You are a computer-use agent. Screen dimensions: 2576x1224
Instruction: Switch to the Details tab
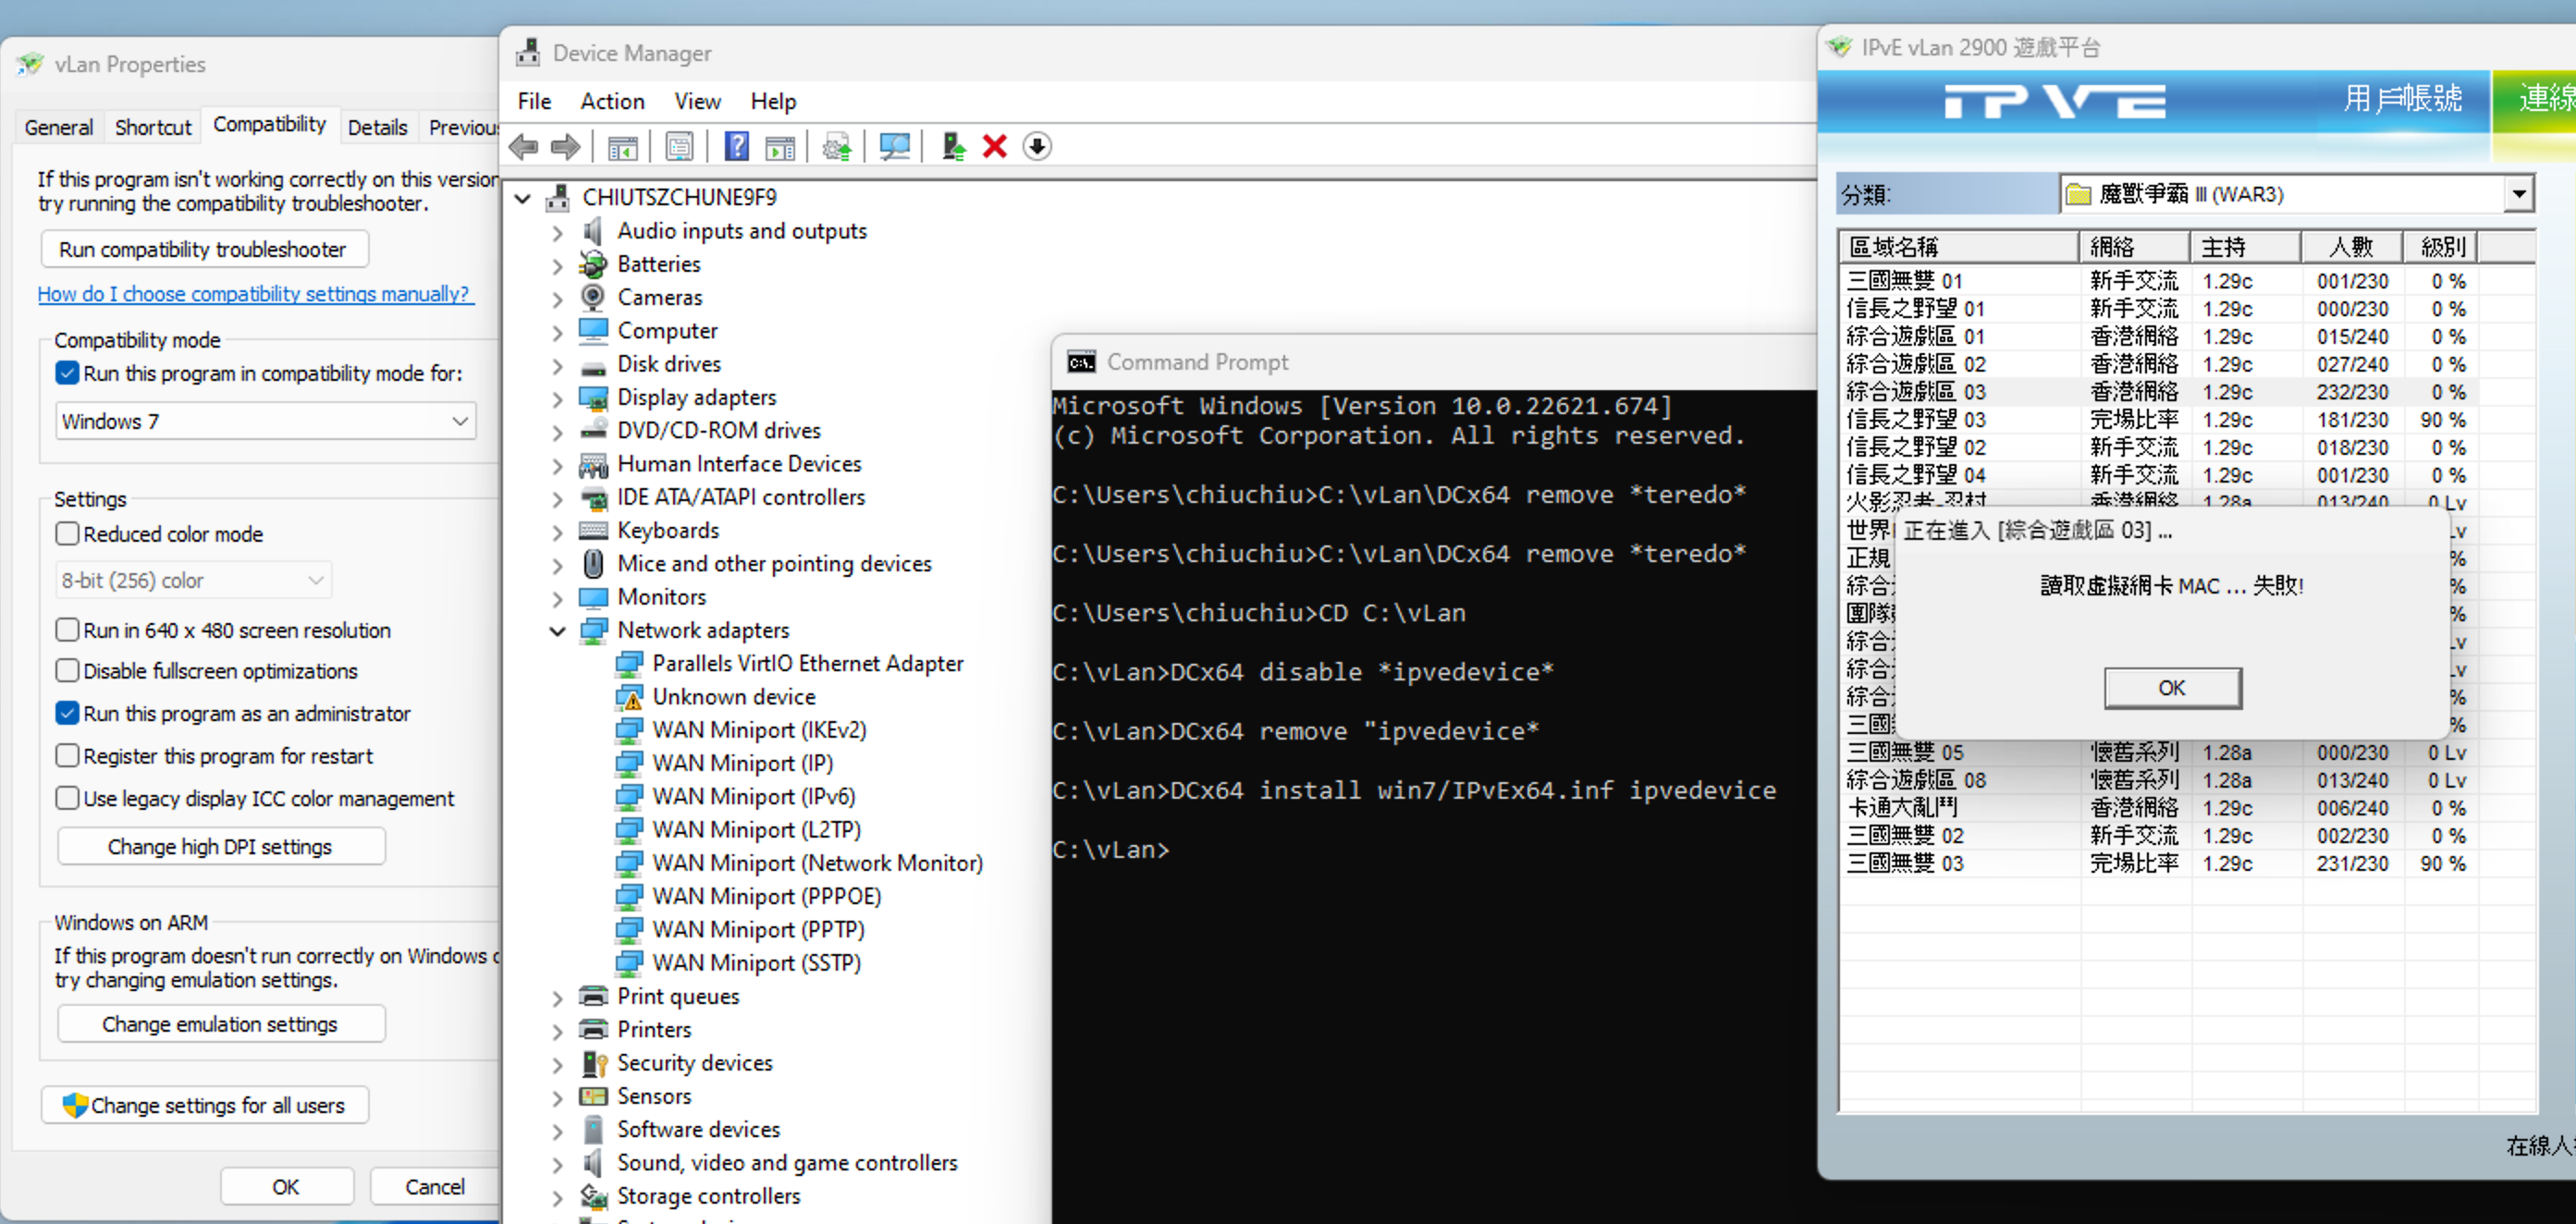pyautogui.click(x=377, y=127)
